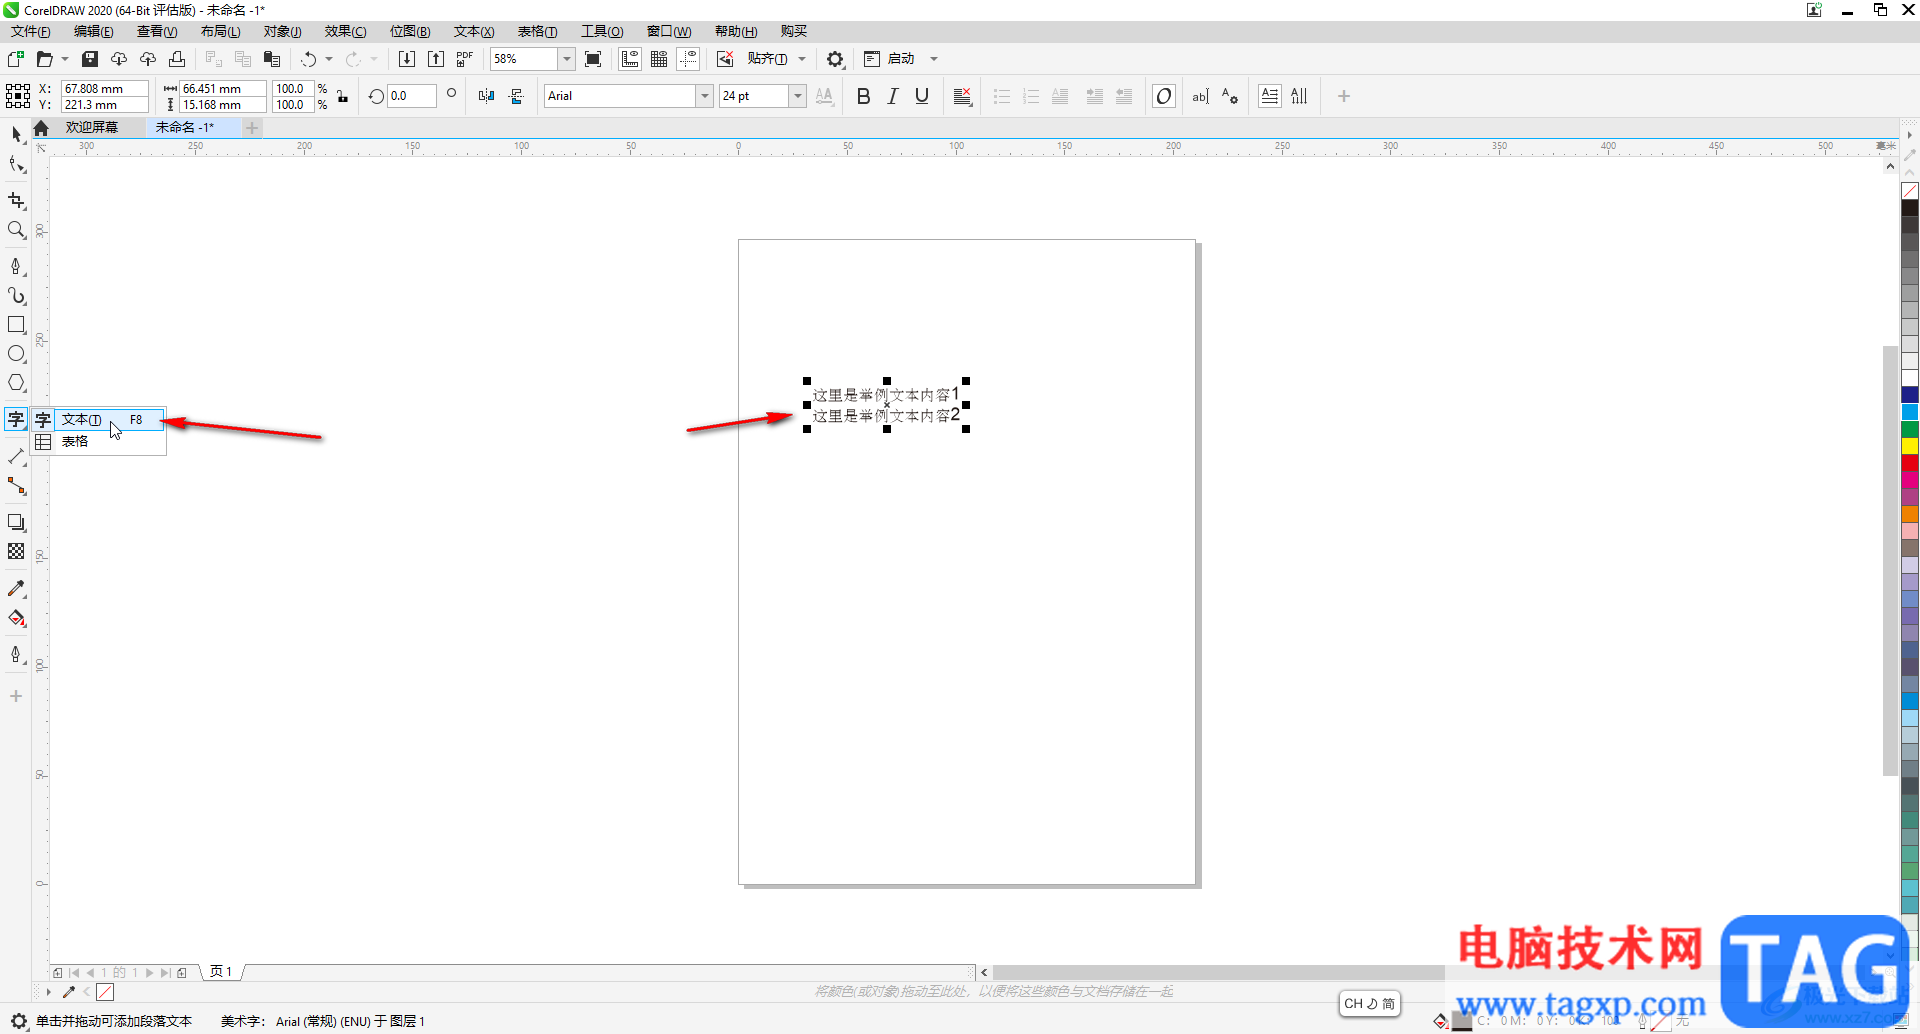The height and width of the screenshot is (1034, 1920).
Task: Select the Crop tool
Action: click(16, 201)
